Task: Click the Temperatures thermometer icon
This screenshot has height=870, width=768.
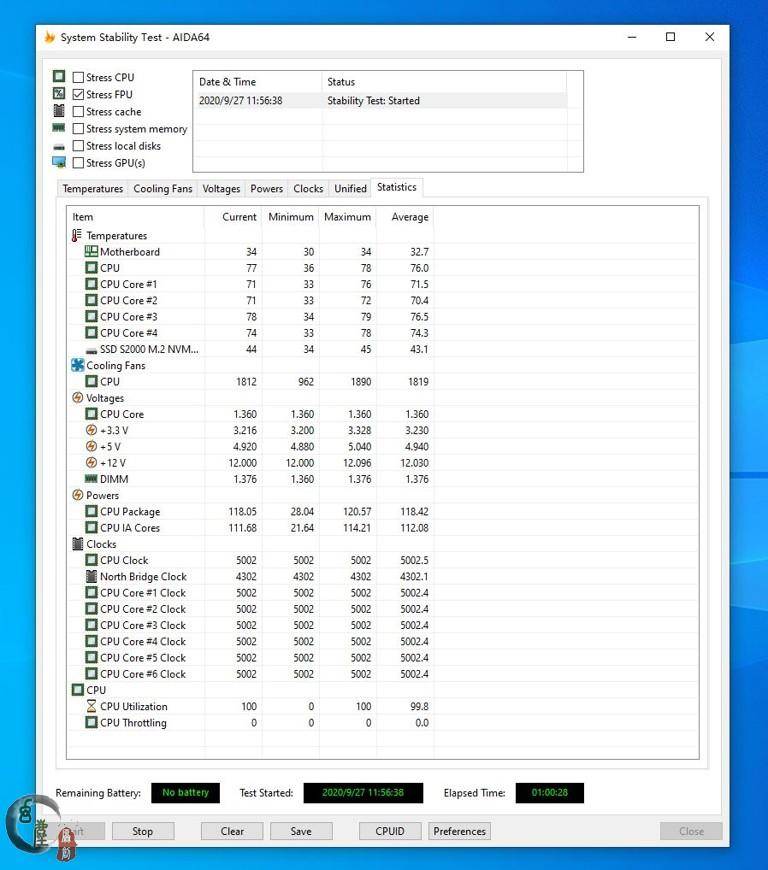Action: point(77,235)
